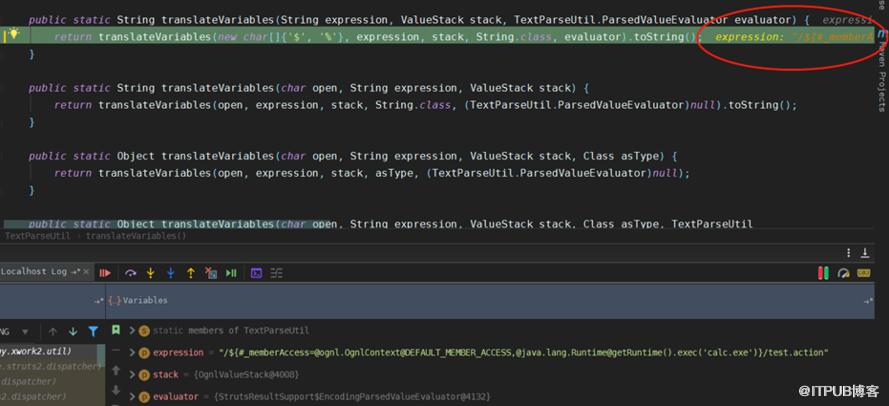
Task: Click the blue filter frames icon
Action: (93, 331)
